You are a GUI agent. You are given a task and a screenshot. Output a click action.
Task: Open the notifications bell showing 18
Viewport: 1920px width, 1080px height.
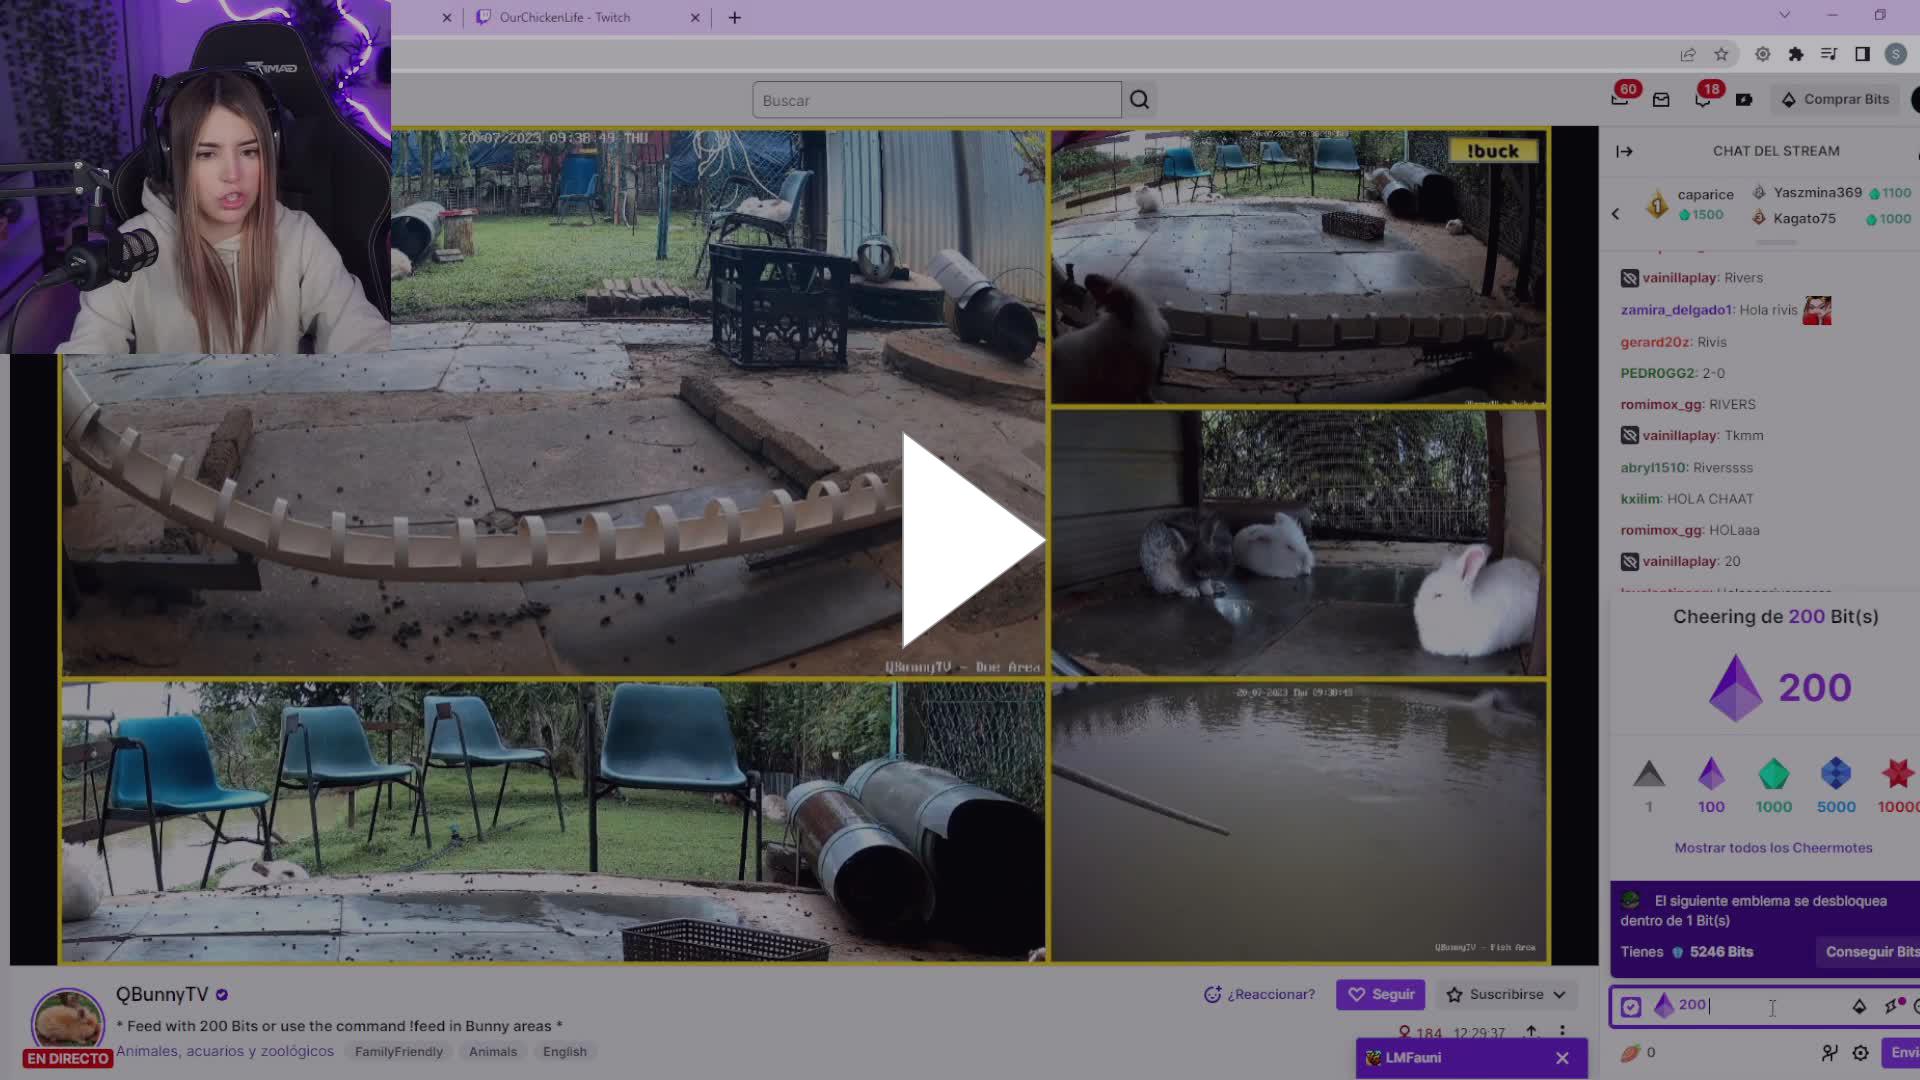[1704, 99]
